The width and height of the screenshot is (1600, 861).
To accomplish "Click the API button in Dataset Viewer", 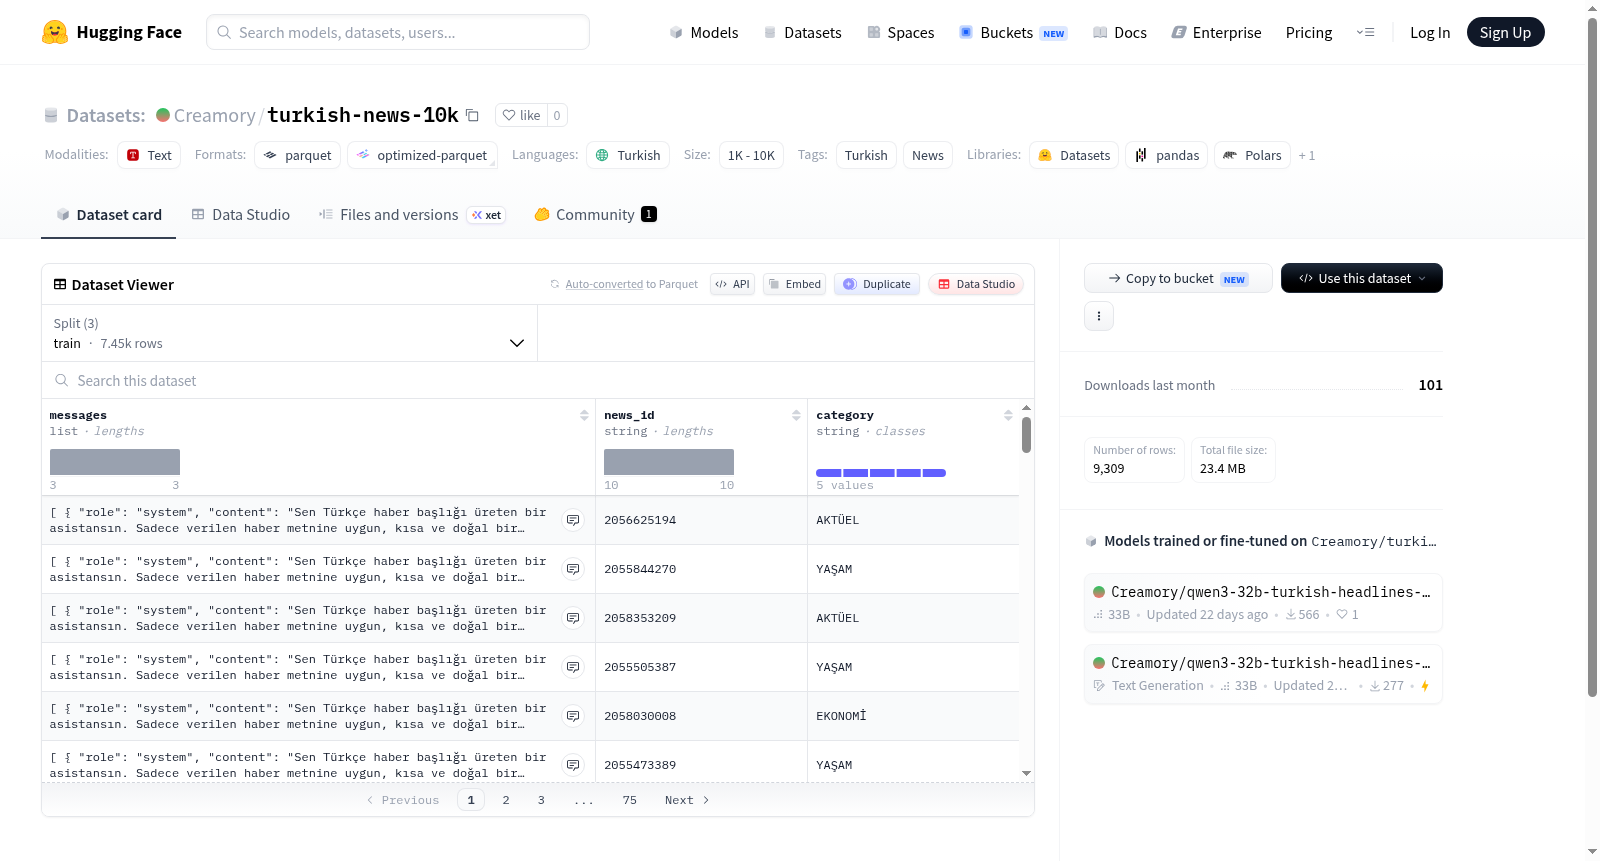I will [x=733, y=284].
